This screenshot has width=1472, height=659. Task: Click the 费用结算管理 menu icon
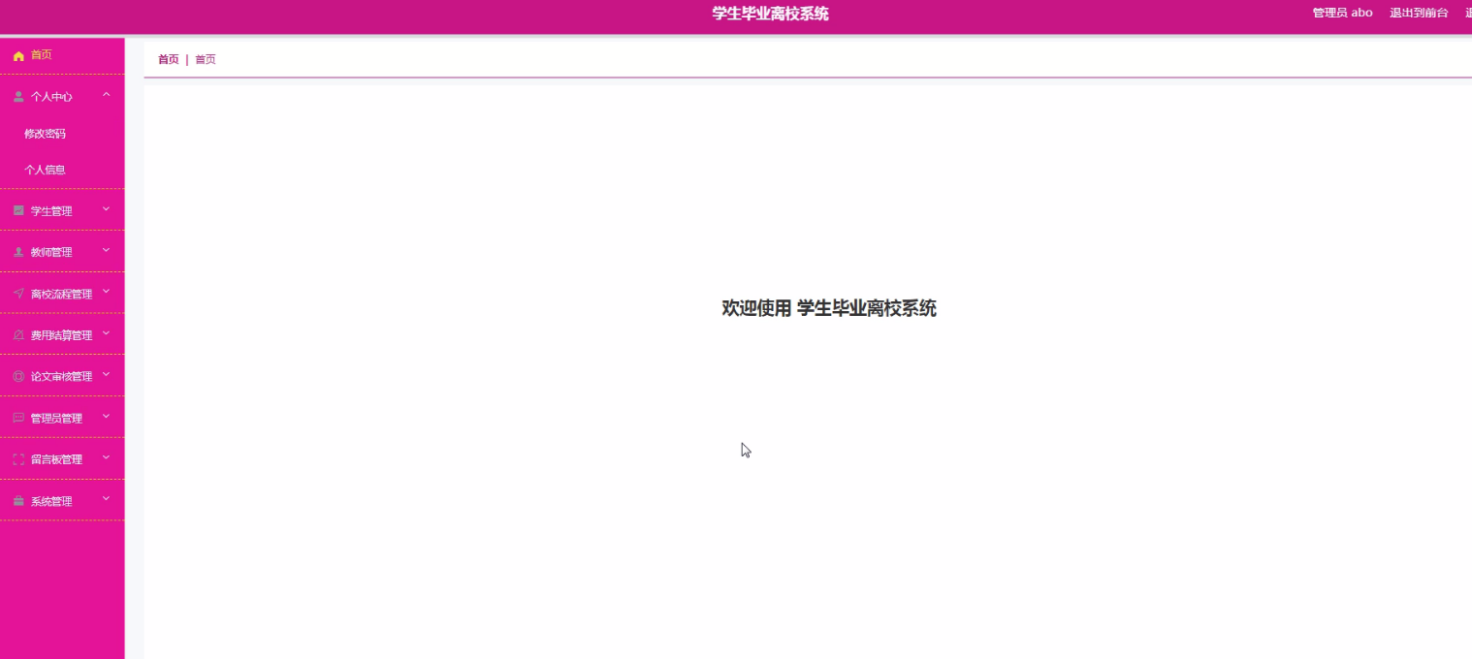[18, 335]
